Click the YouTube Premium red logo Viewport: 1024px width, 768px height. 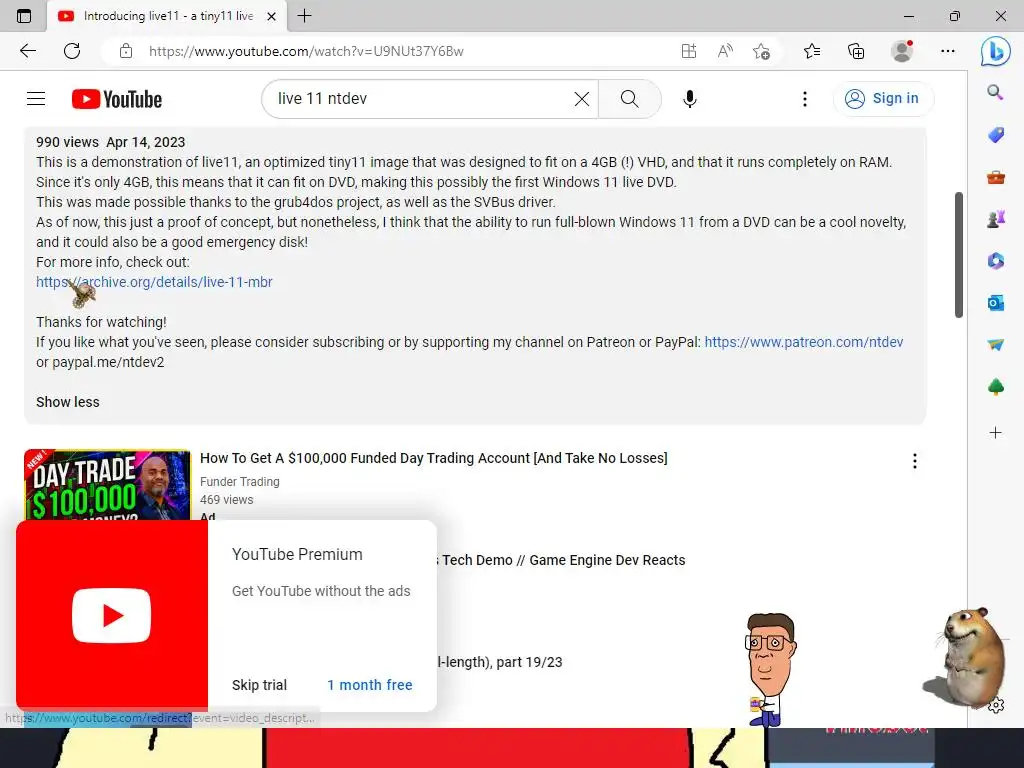click(x=112, y=615)
